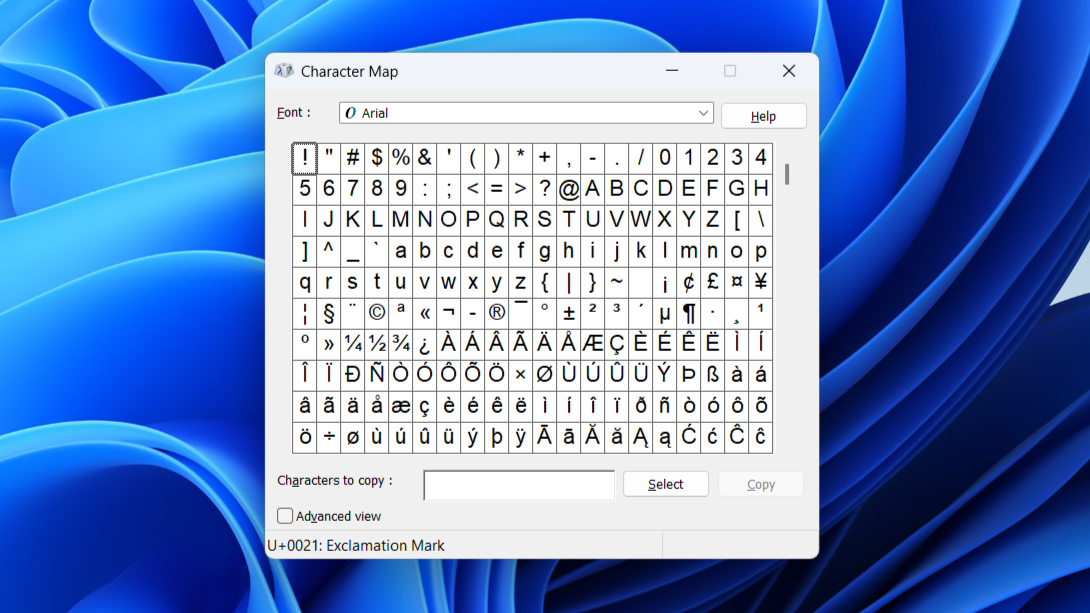Select the hash # character cell
Screen dimensions: 1090x613
[x=352, y=158]
